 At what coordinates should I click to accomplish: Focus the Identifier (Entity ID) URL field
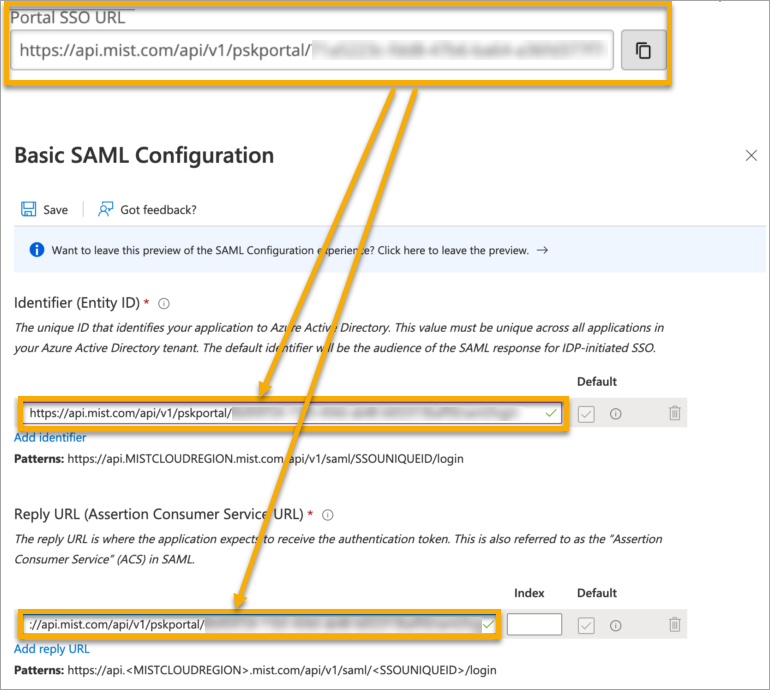point(290,413)
